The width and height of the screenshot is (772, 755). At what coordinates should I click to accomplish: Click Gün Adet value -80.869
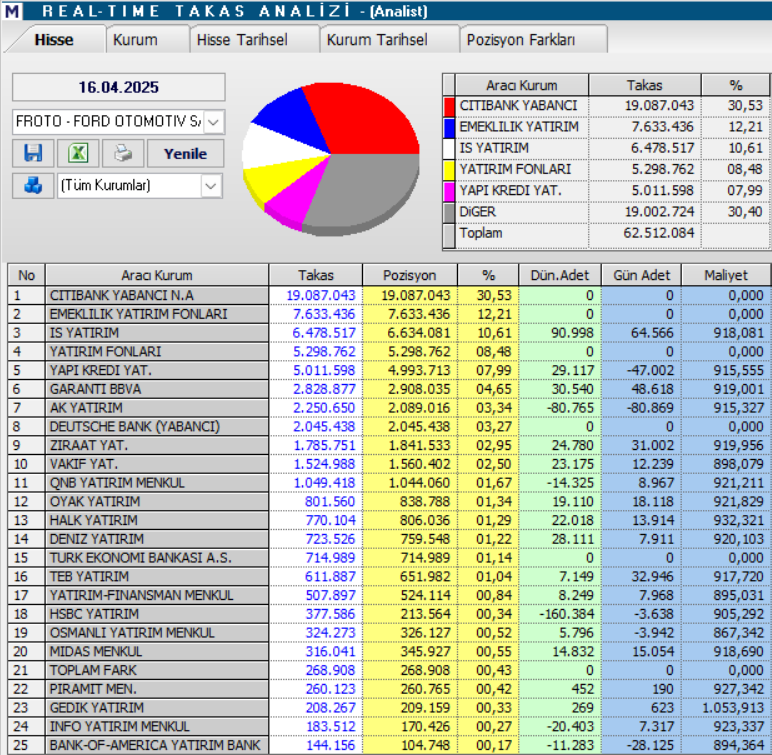(x=649, y=408)
